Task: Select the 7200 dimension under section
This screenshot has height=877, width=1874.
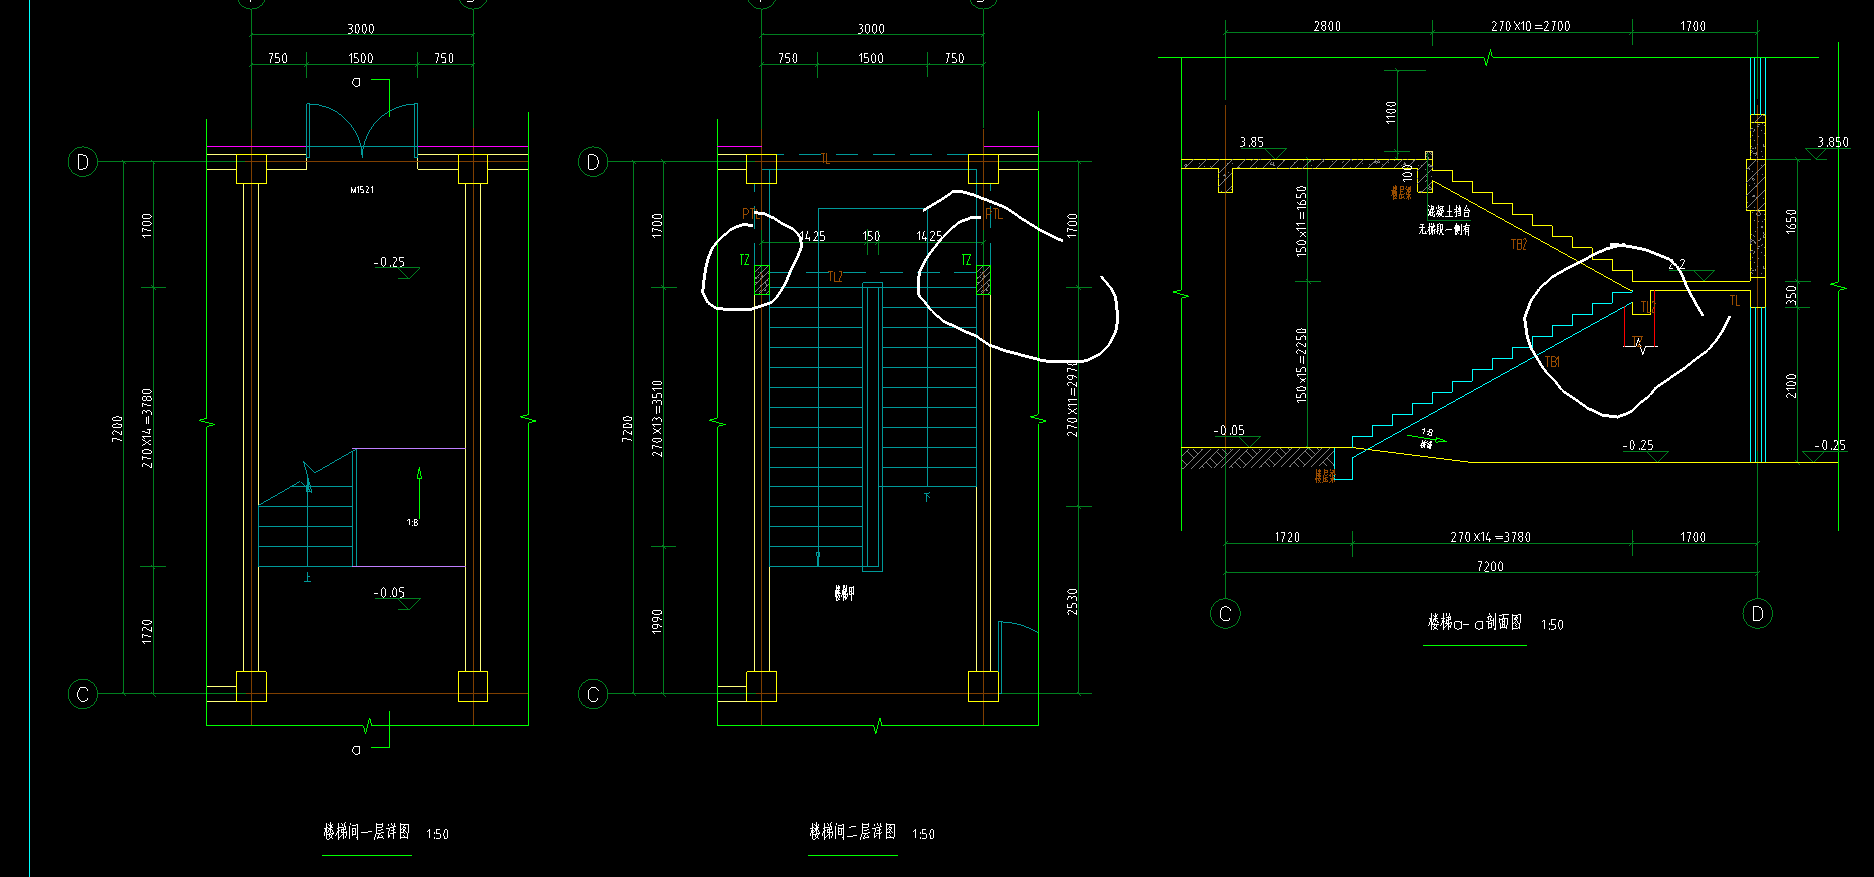Action: [x=1490, y=567]
